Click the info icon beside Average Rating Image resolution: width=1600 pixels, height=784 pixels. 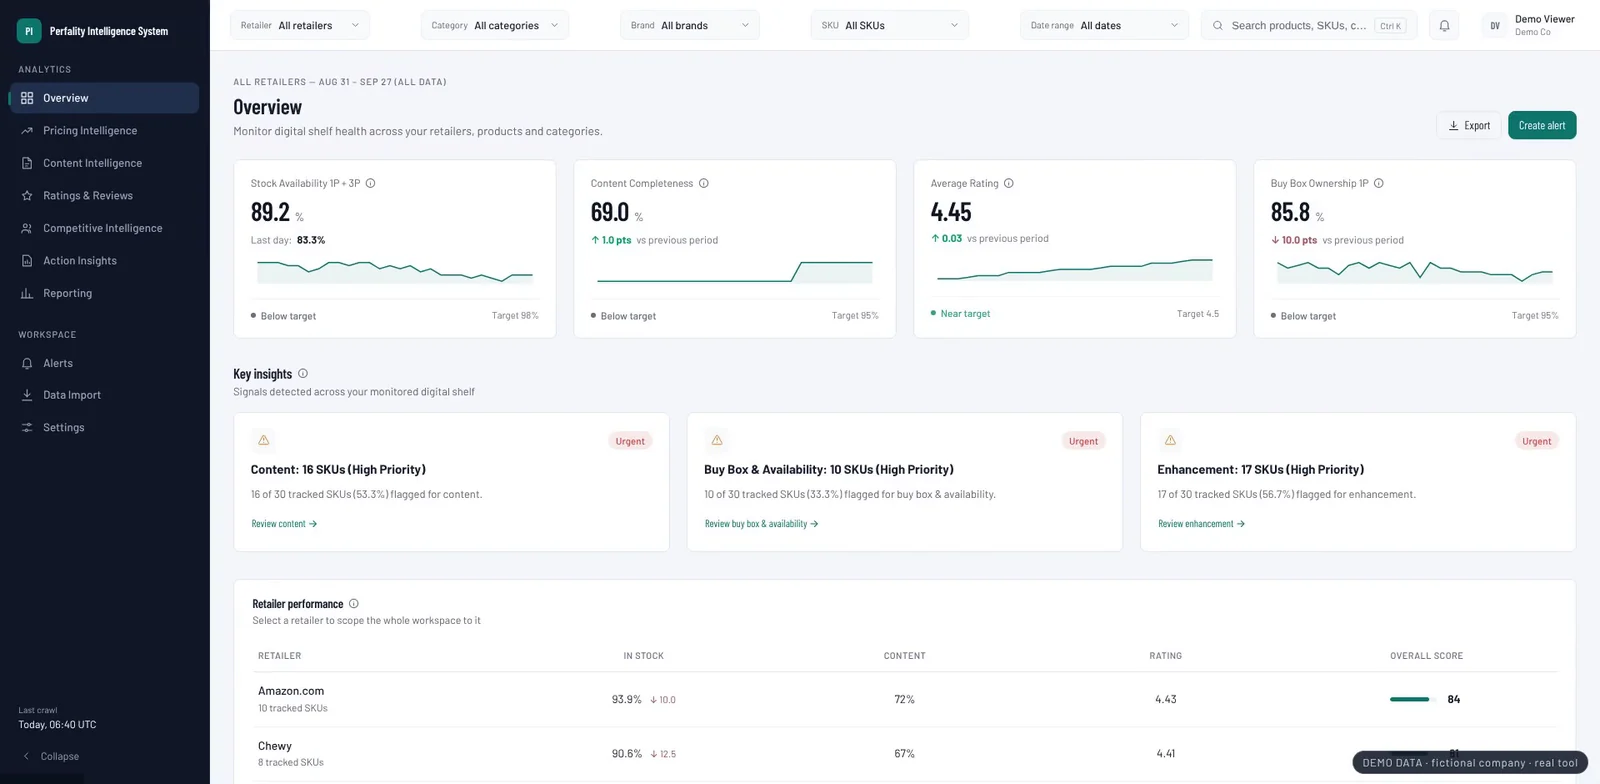coord(1009,183)
